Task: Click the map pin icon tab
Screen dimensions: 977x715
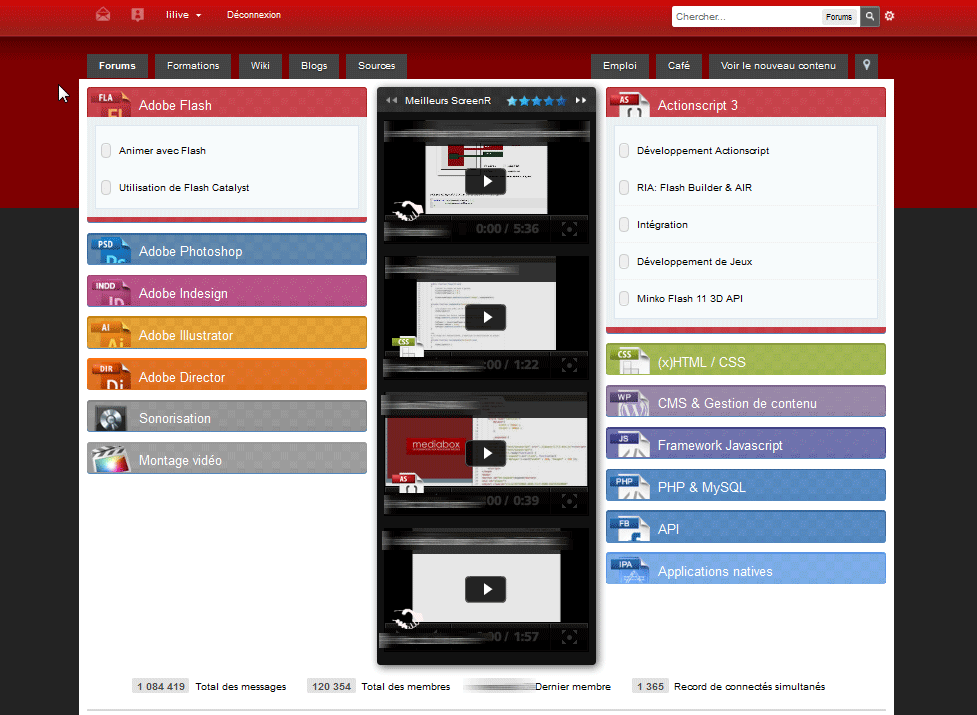Action: pos(867,65)
